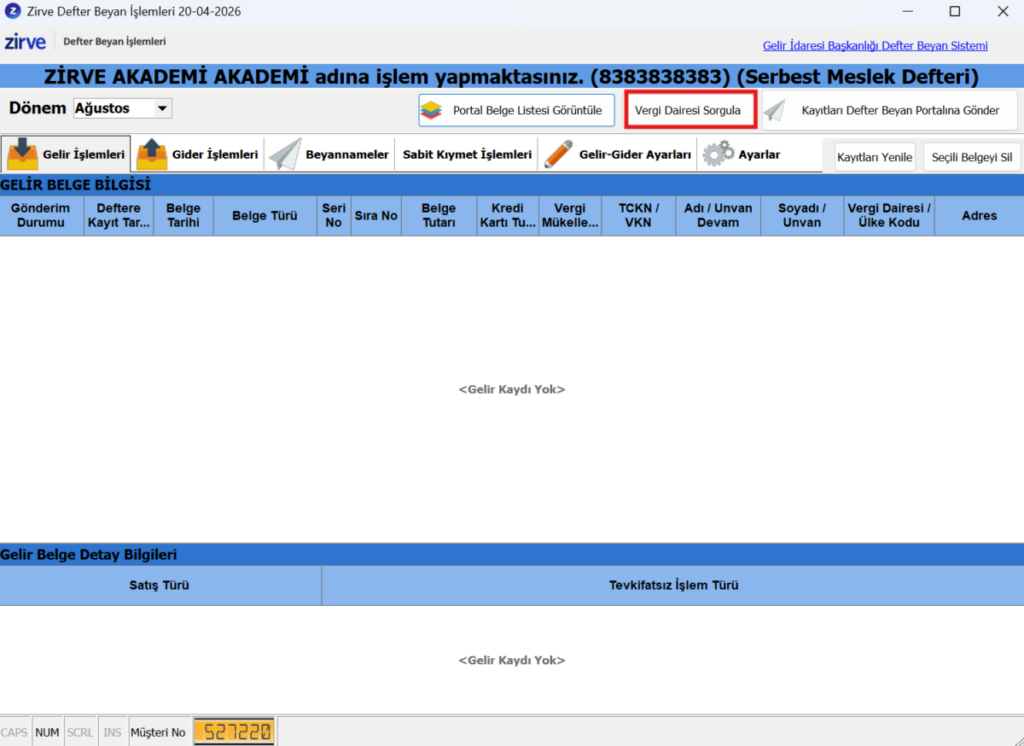Click the Defter Beyan İşlemleri header text
Screen dimensions: 1024x746
[114, 42]
